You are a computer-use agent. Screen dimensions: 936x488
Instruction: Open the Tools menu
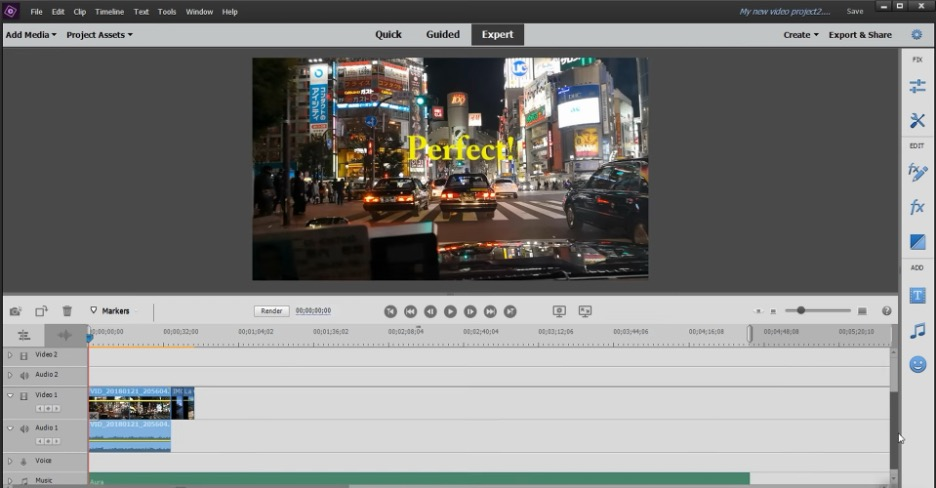(x=167, y=11)
